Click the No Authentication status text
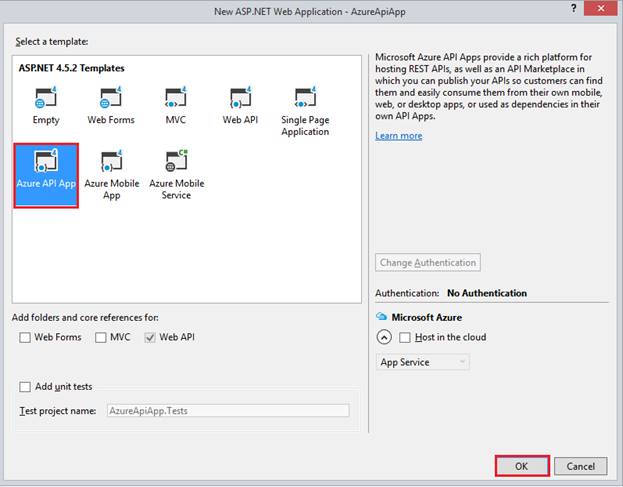The height and width of the screenshot is (487, 623). (487, 293)
